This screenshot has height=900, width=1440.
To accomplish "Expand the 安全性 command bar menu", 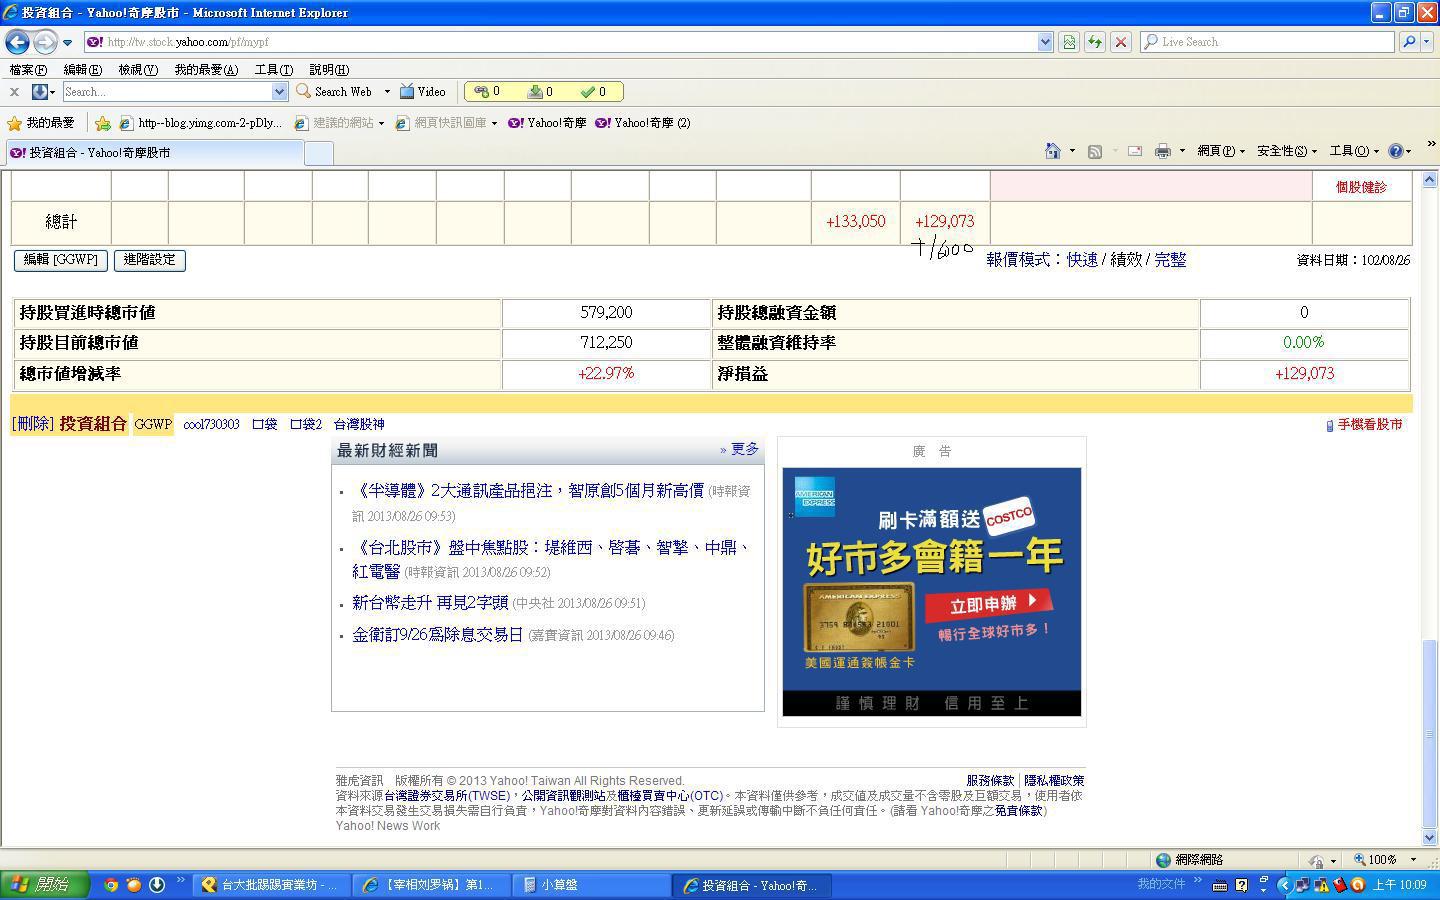I will click(x=1286, y=151).
